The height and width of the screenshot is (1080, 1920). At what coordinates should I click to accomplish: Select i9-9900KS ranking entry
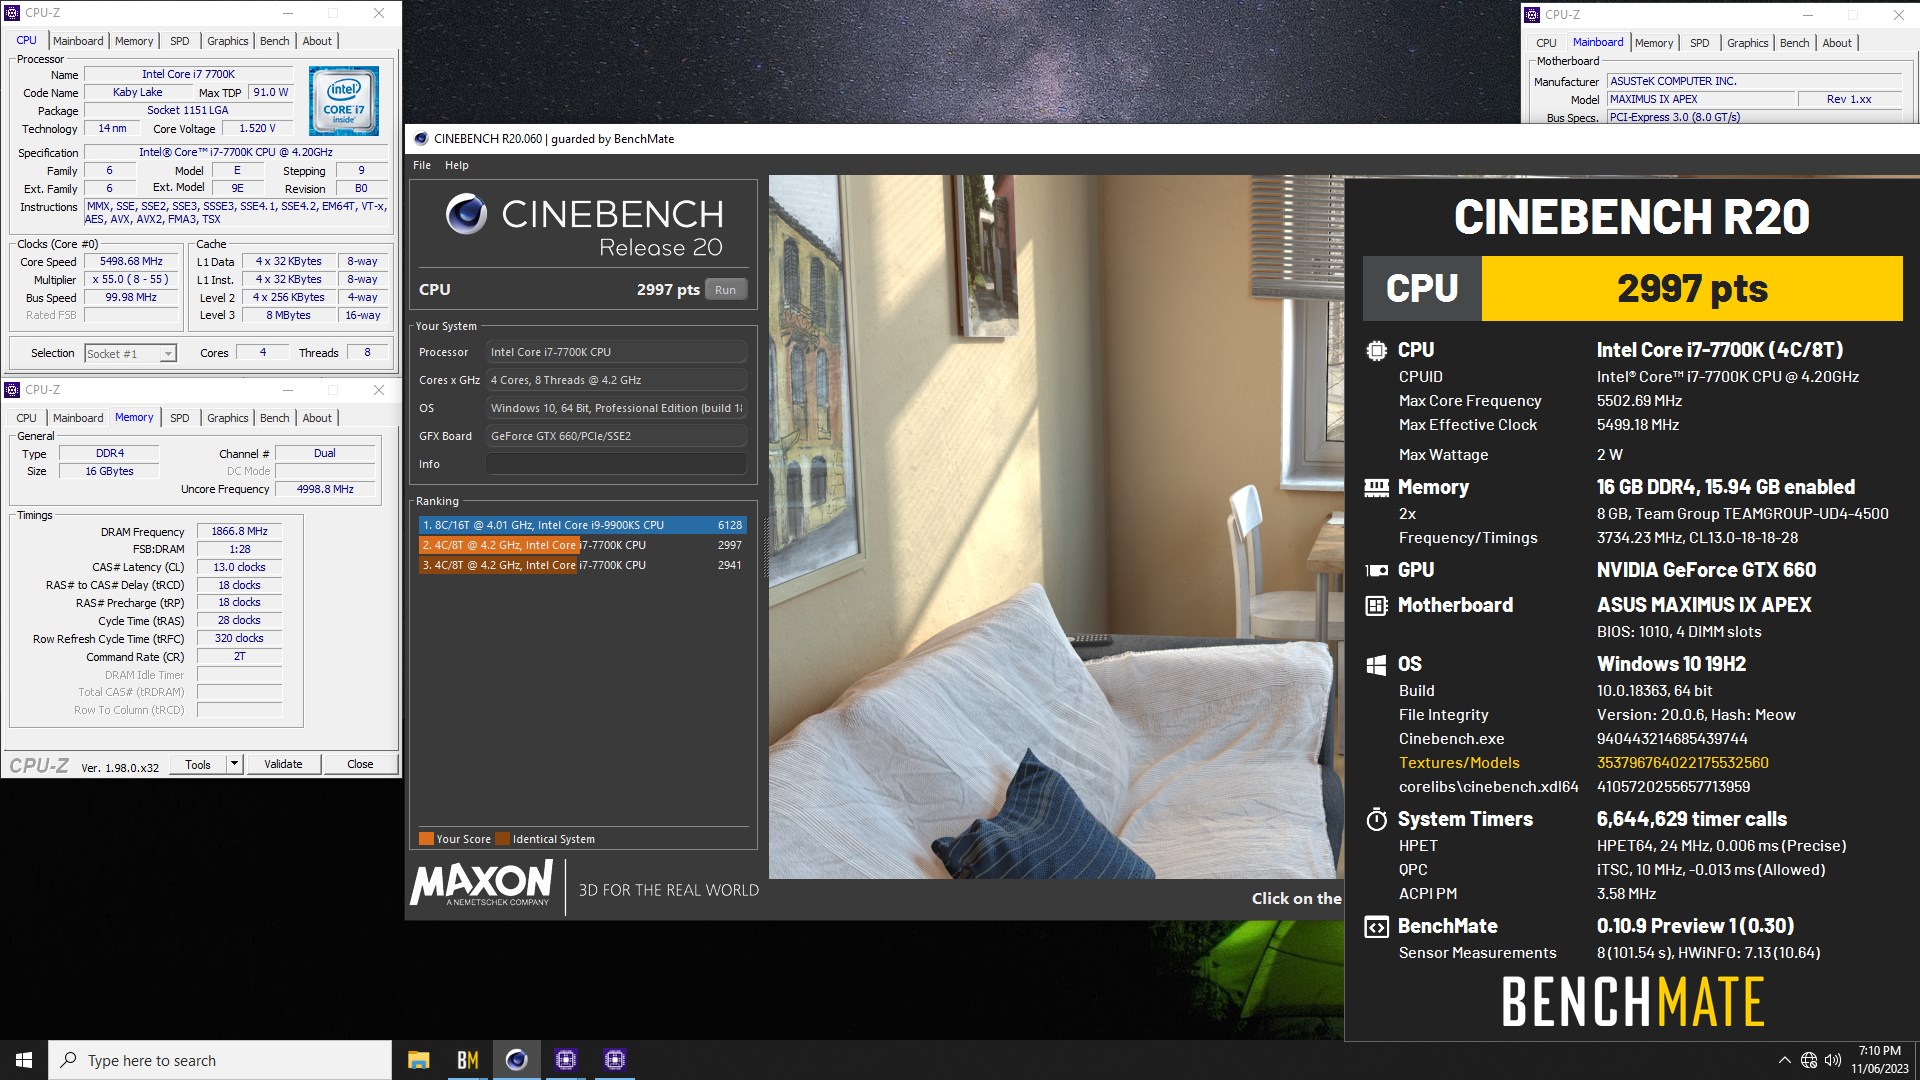tap(581, 525)
